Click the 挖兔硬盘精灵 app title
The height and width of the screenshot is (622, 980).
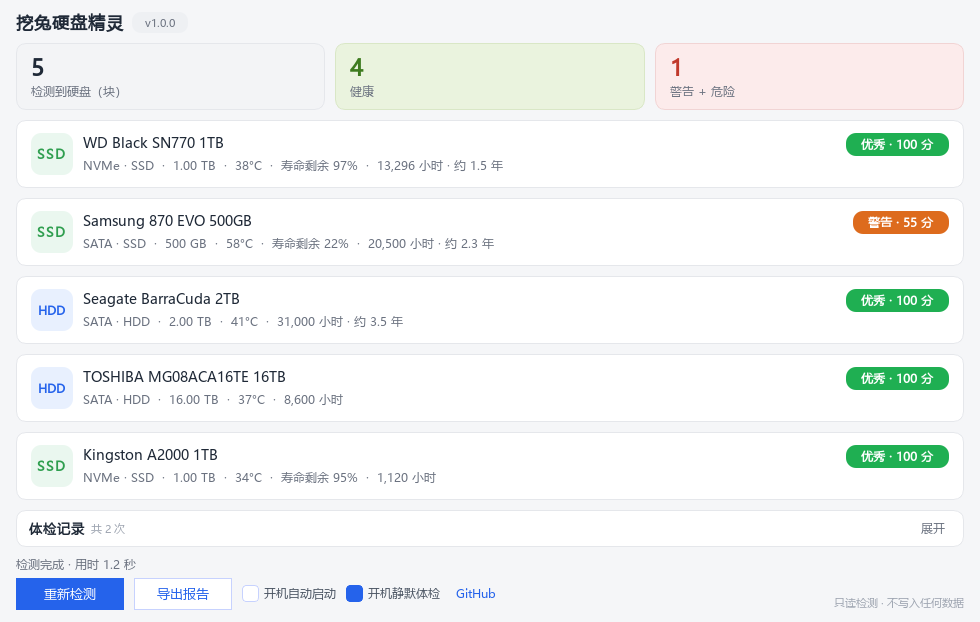click(x=70, y=23)
